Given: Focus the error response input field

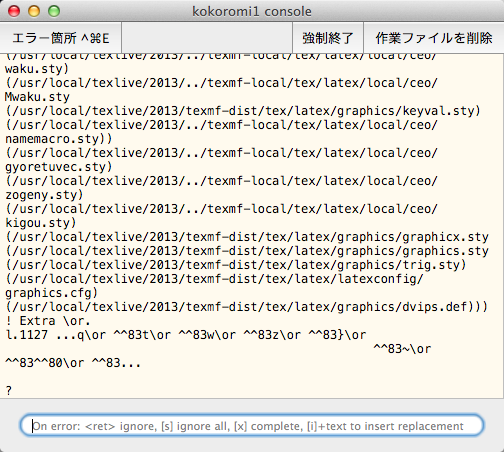Looking at the screenshot, I should (252, 426).
